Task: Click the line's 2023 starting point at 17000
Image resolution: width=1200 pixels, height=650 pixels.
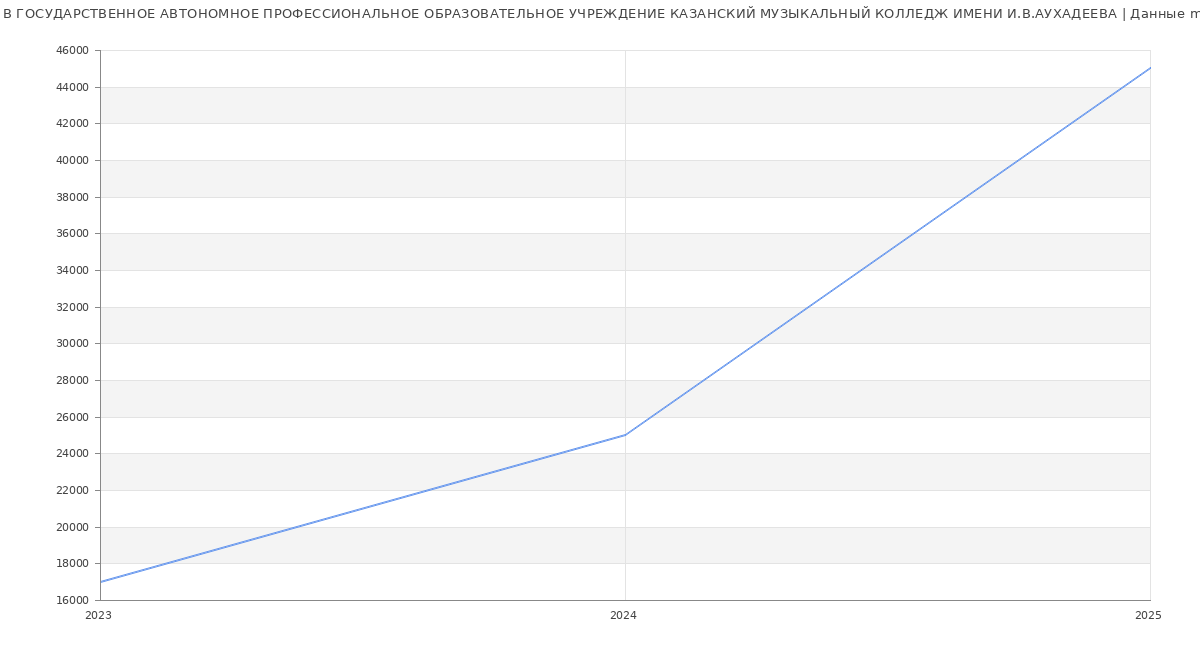Action: coord(101,582)
